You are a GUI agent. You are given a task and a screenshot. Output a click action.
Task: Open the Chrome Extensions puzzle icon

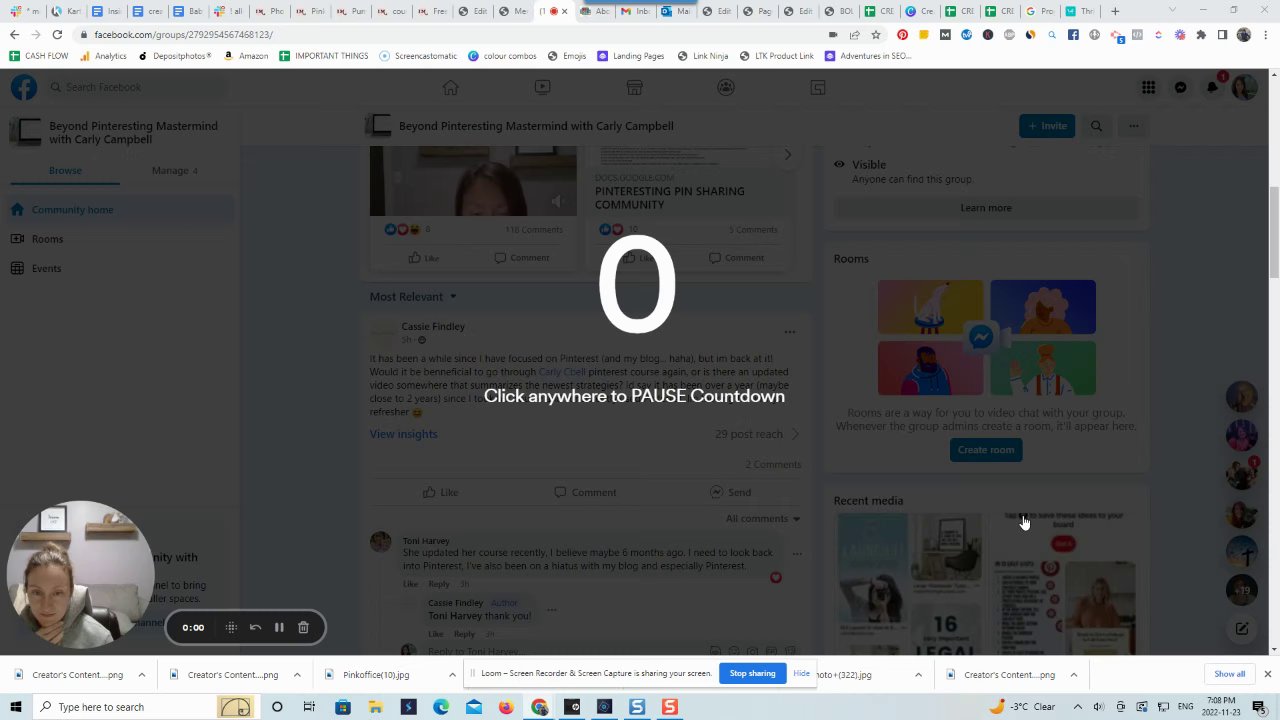click(1201, 35)
